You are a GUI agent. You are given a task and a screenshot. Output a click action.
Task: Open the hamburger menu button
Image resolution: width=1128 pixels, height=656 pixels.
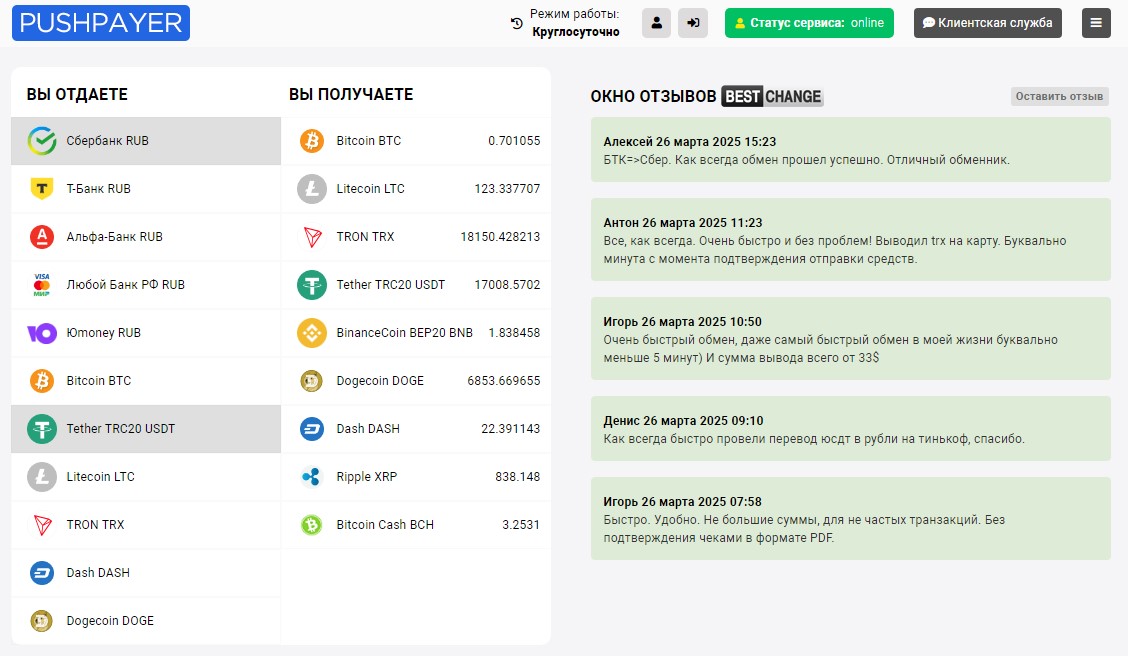click(x=1096, y=23)
